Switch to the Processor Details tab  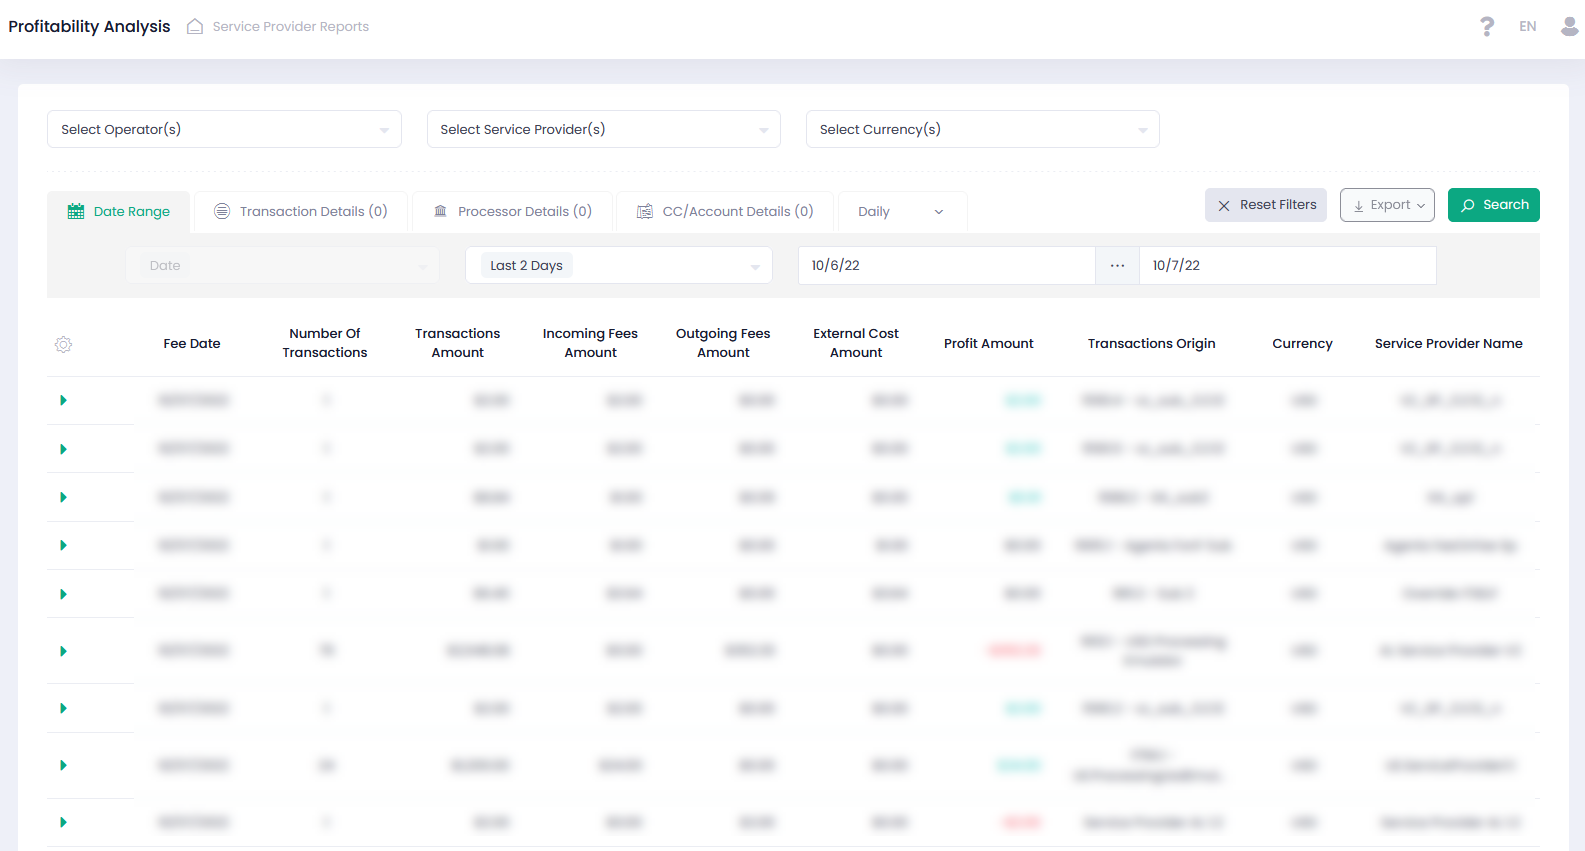pos(513,212)
